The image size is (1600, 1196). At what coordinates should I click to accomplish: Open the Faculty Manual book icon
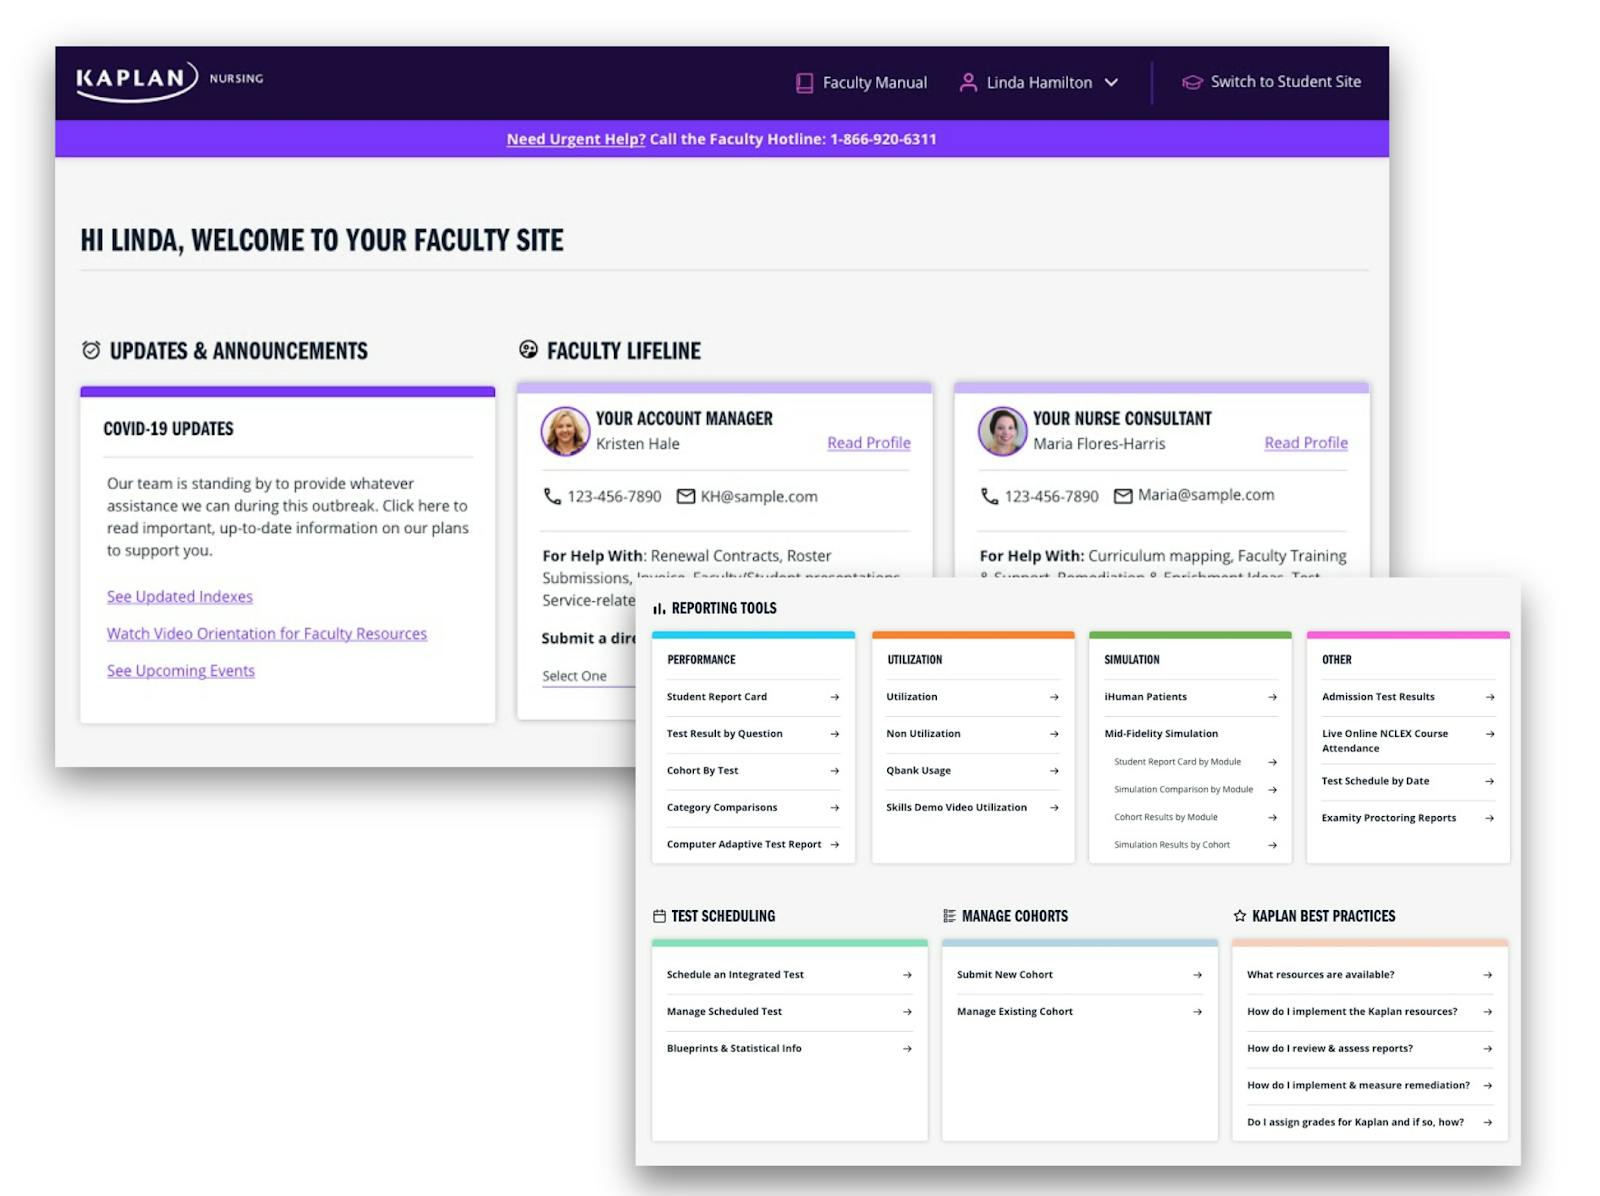(x=804, y=83)
